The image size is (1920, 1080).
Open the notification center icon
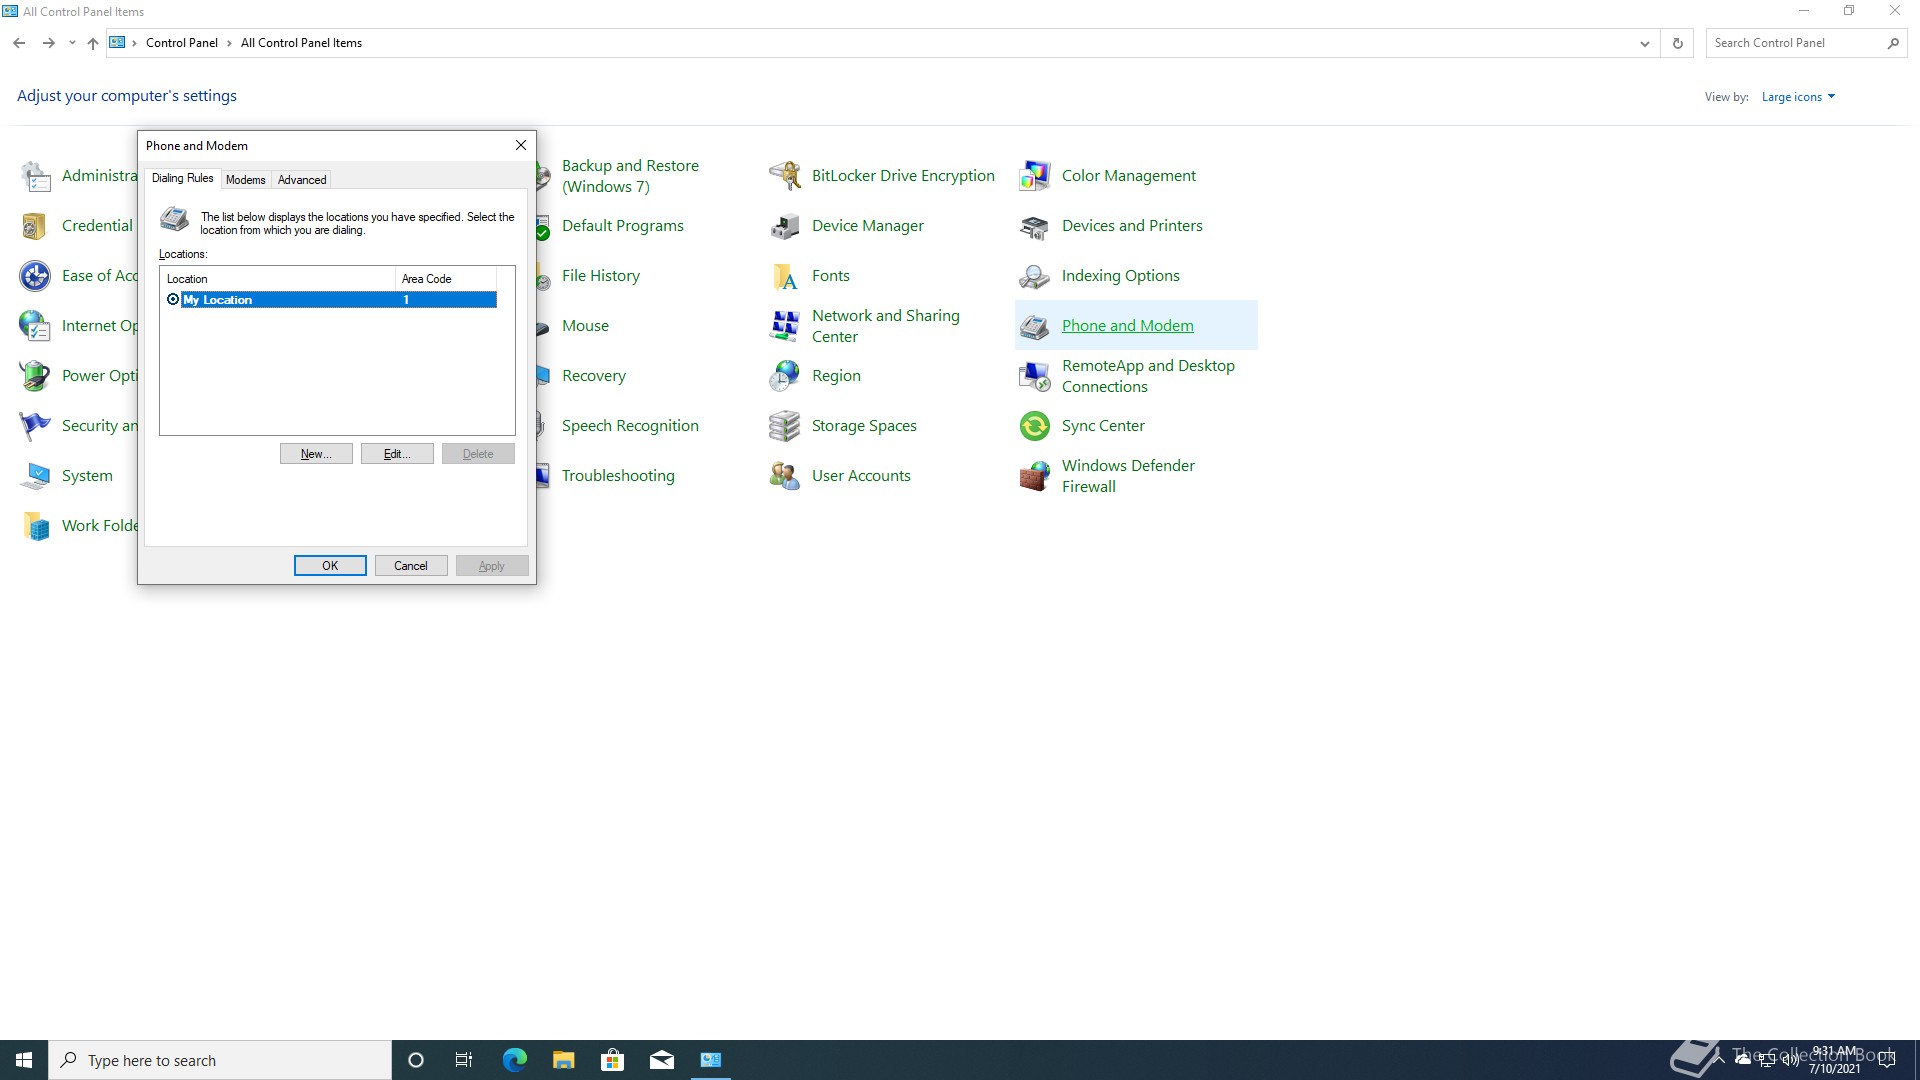click(1887, 1060)
